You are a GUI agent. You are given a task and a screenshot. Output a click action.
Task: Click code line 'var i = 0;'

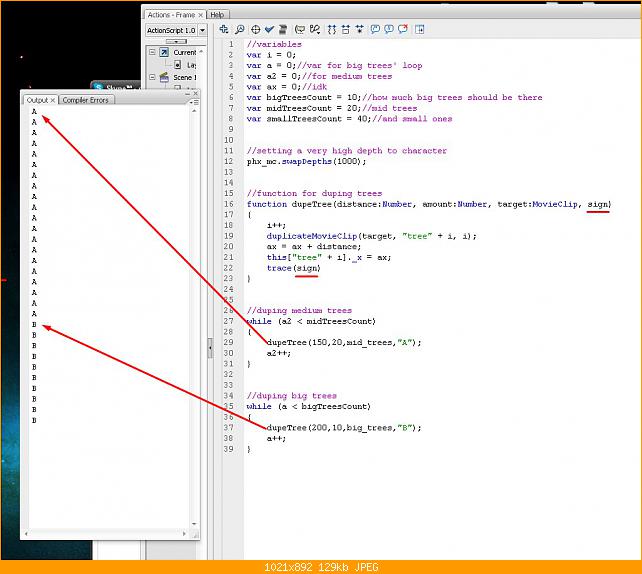[271, 54]
